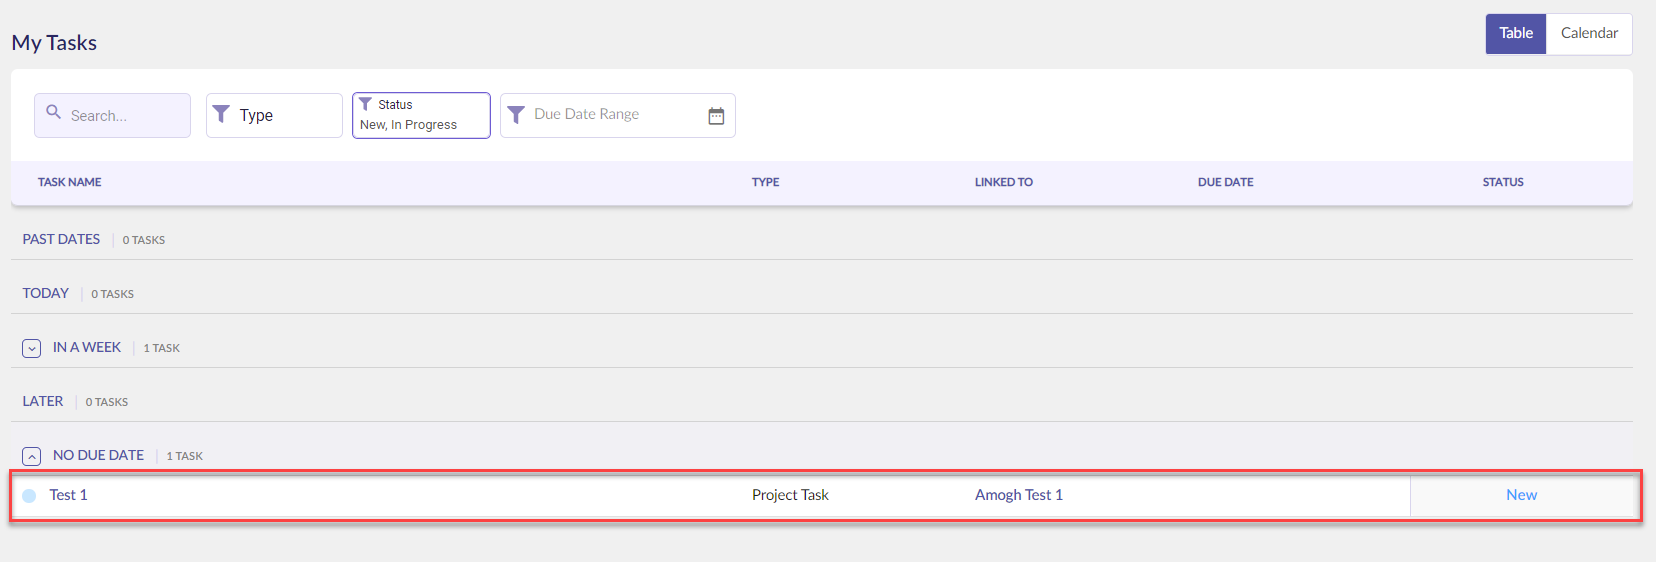Open the Amogh Test 1 linked project

[1019, 495]
